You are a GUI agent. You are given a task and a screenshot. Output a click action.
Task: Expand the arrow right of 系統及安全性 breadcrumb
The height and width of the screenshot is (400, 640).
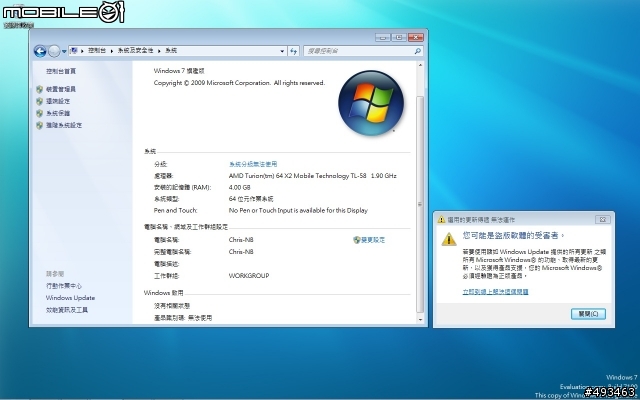click(160, 51)
